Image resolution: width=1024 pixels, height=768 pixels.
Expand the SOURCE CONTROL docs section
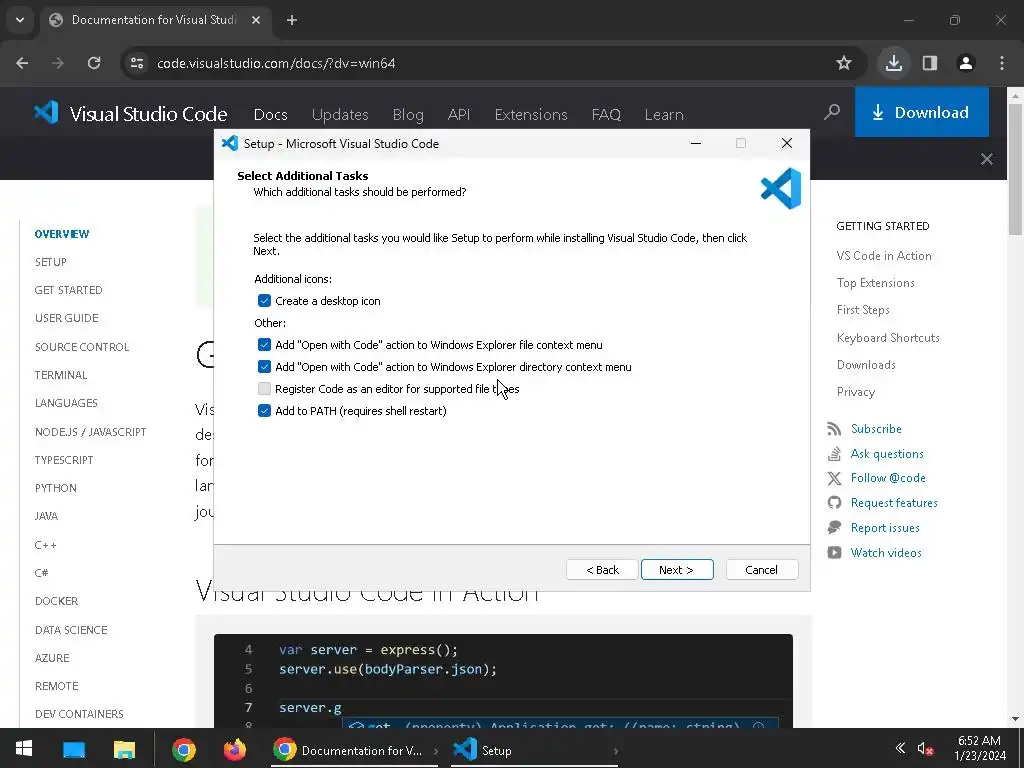pos(82,347)
